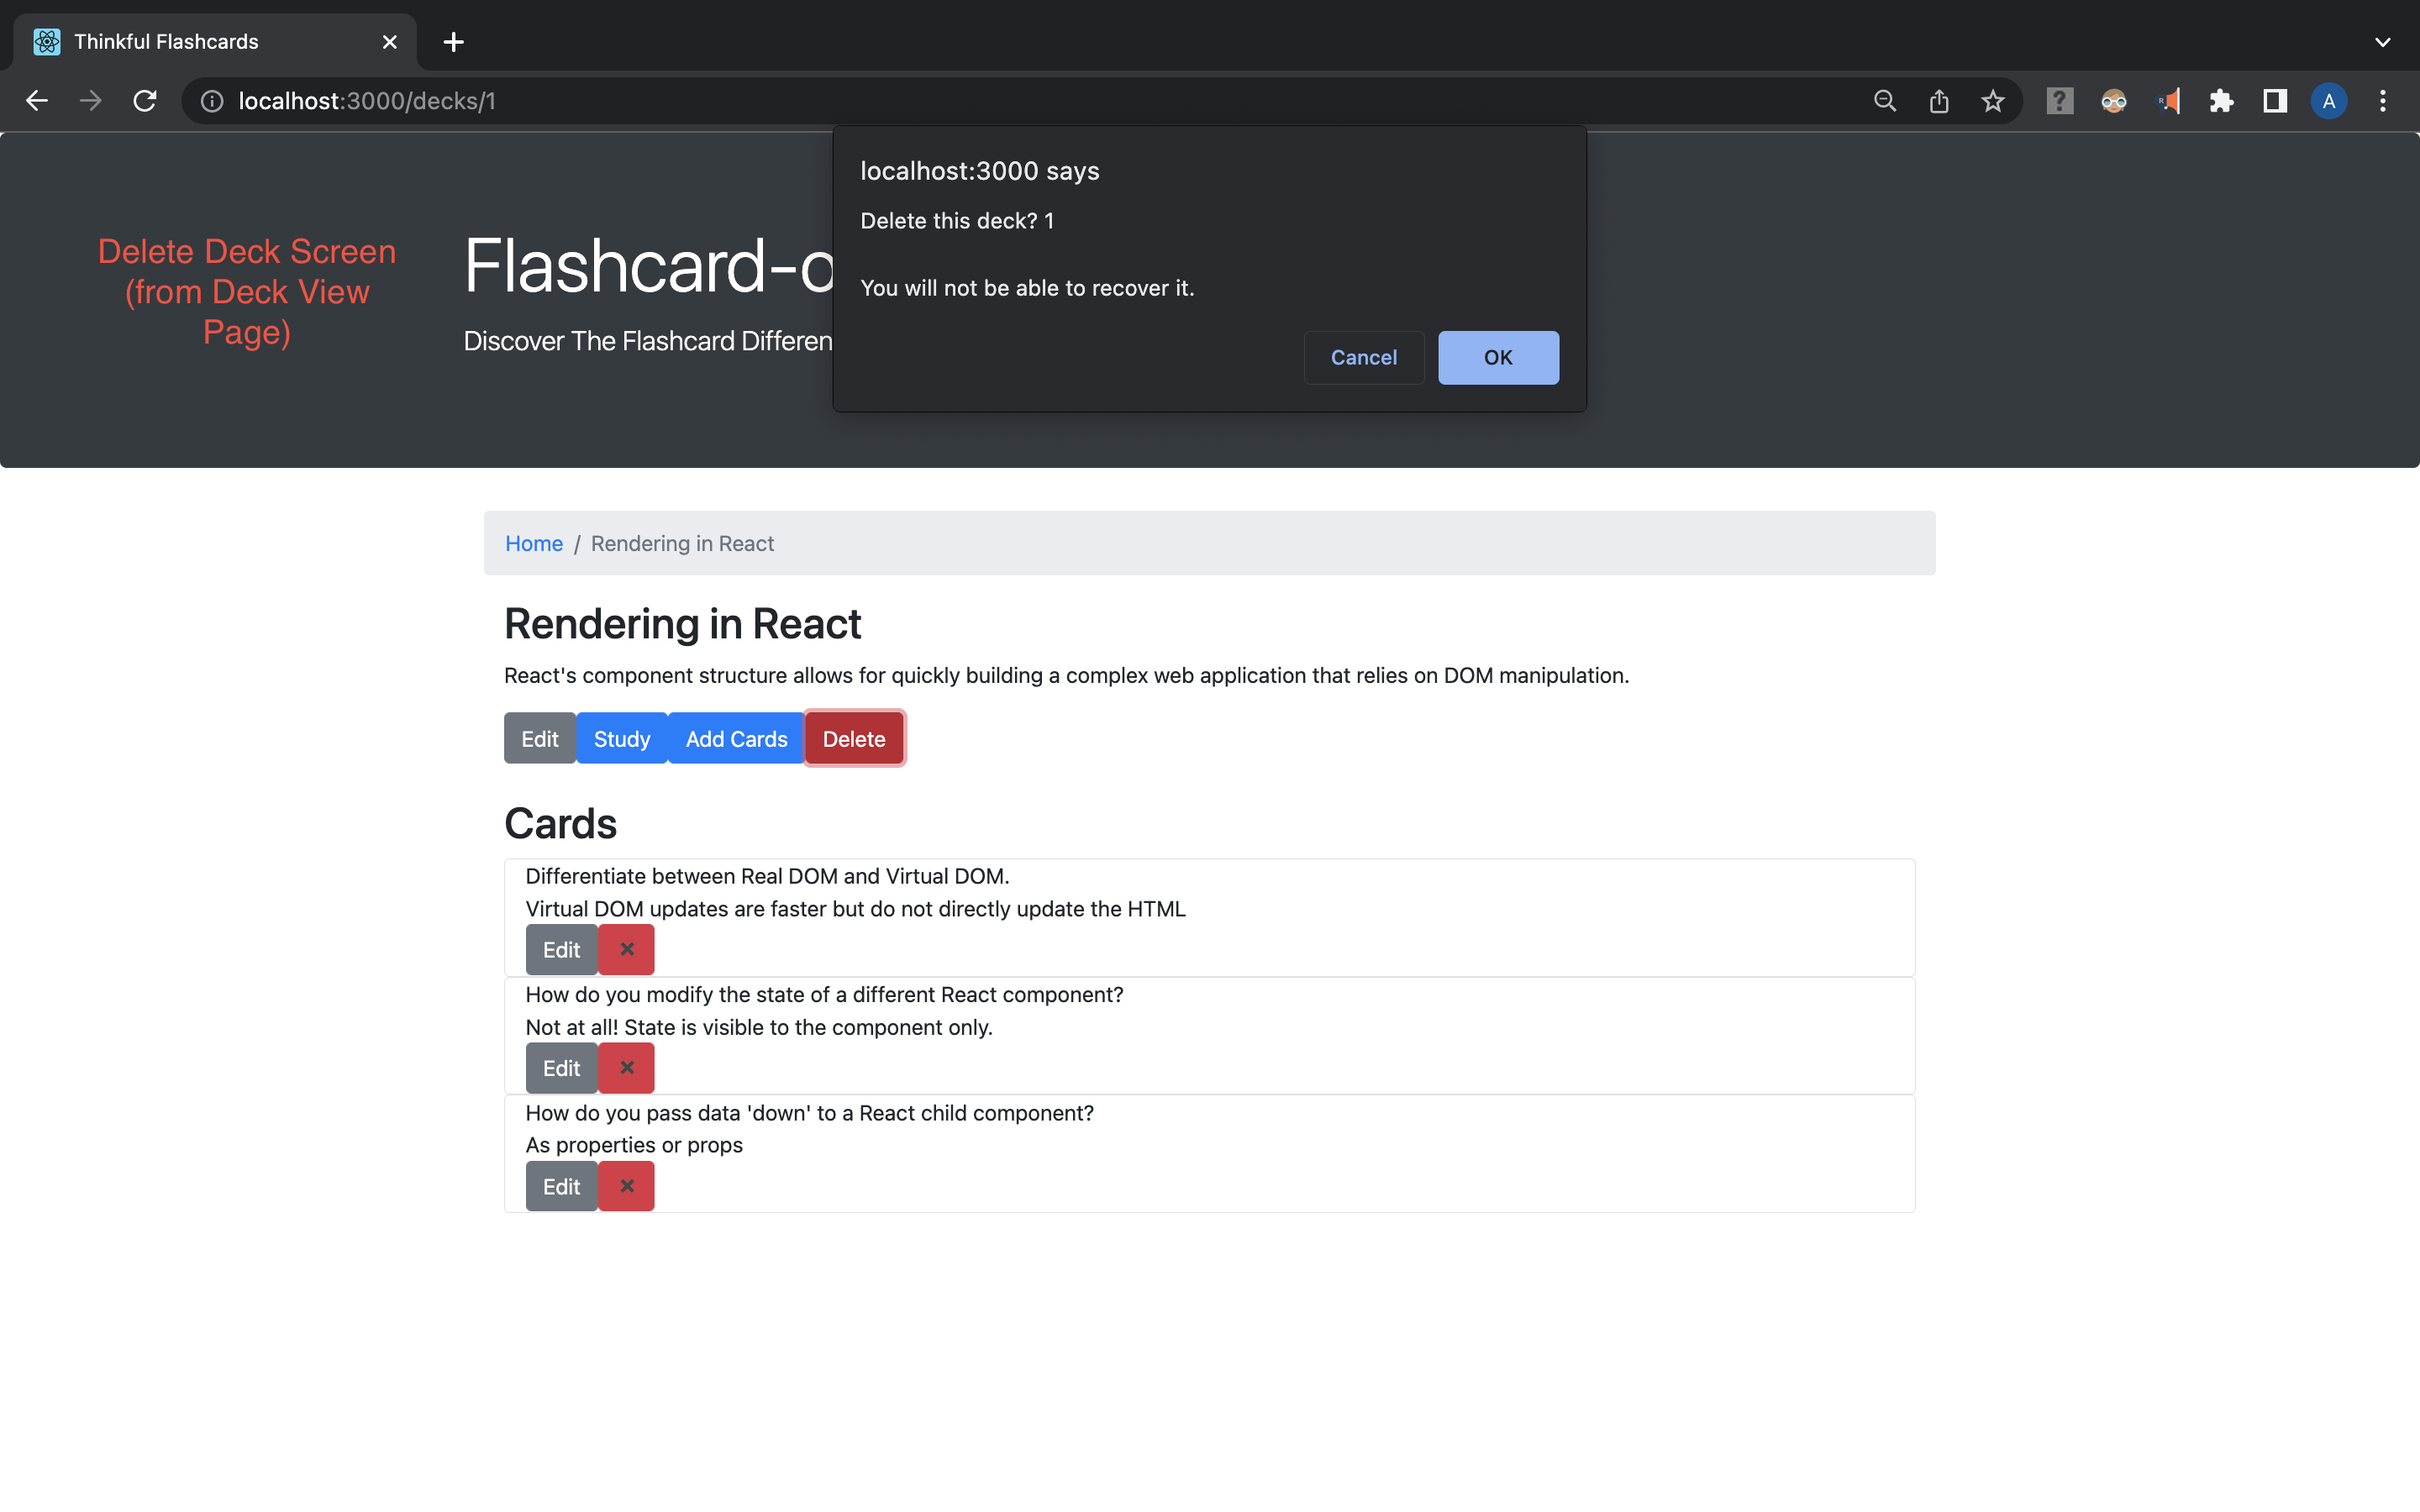Click the profile avatar icon
Image resolution: width=2420 pixels, height=1512 pixels.
coord(2328,100)
